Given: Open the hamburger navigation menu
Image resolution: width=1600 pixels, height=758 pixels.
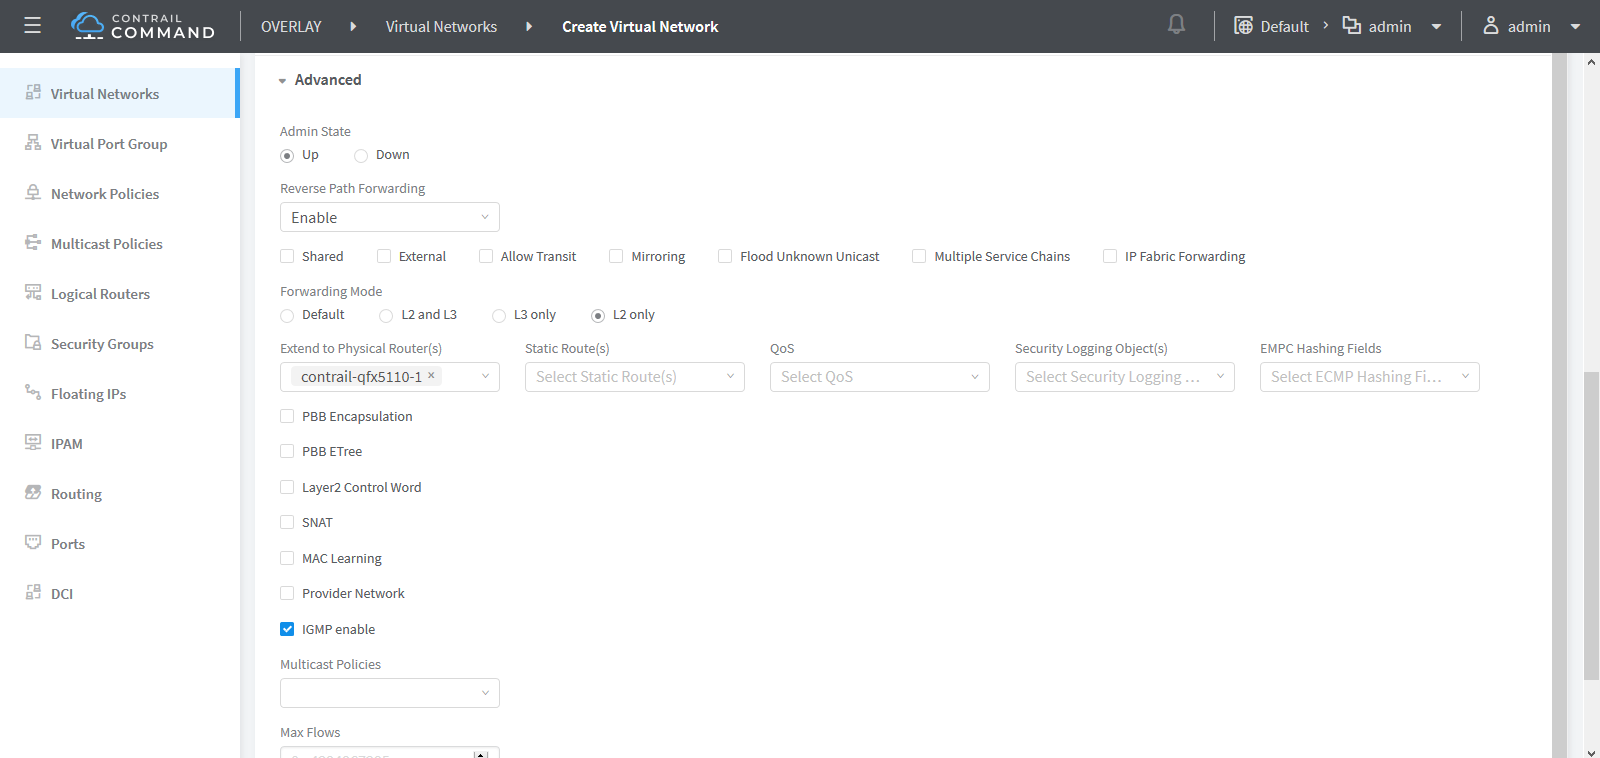Looking at the screenshot, I should [32, 26].
